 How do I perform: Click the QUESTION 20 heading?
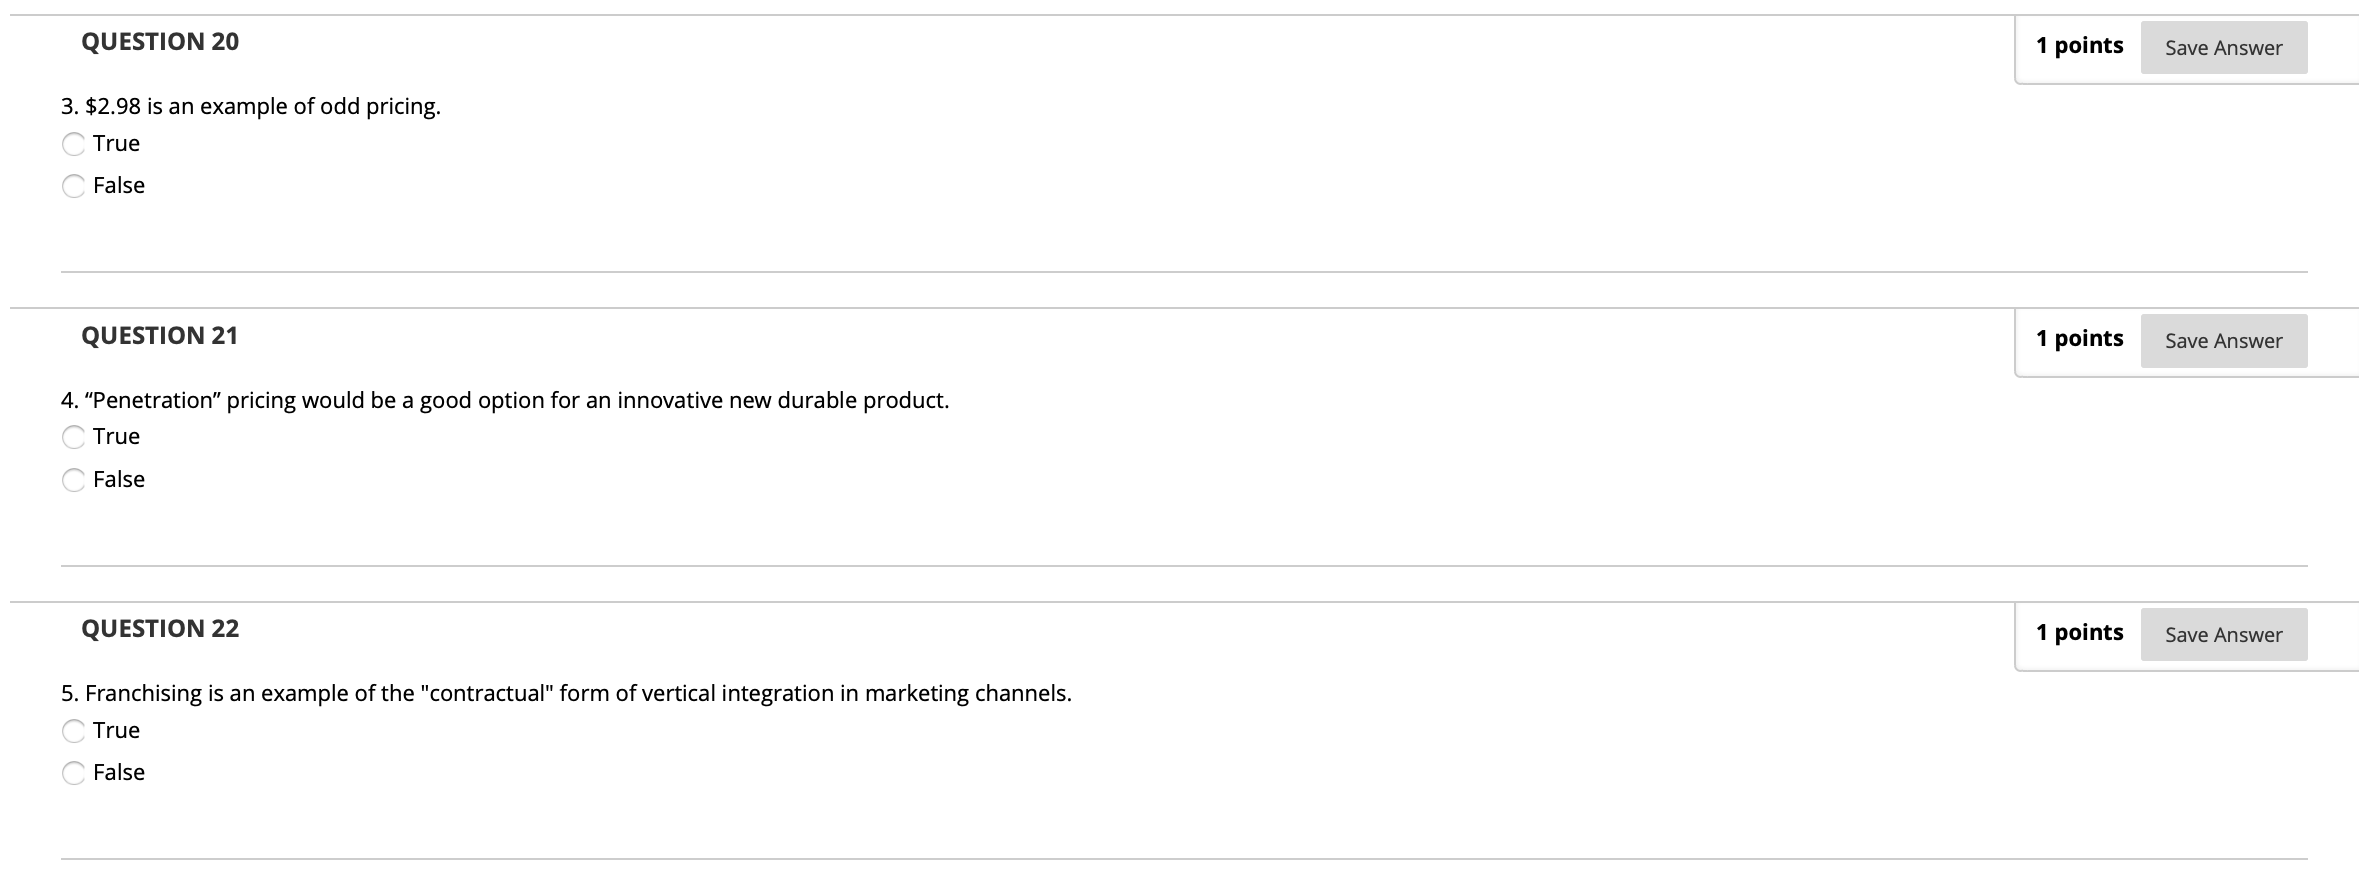(160, 42)
